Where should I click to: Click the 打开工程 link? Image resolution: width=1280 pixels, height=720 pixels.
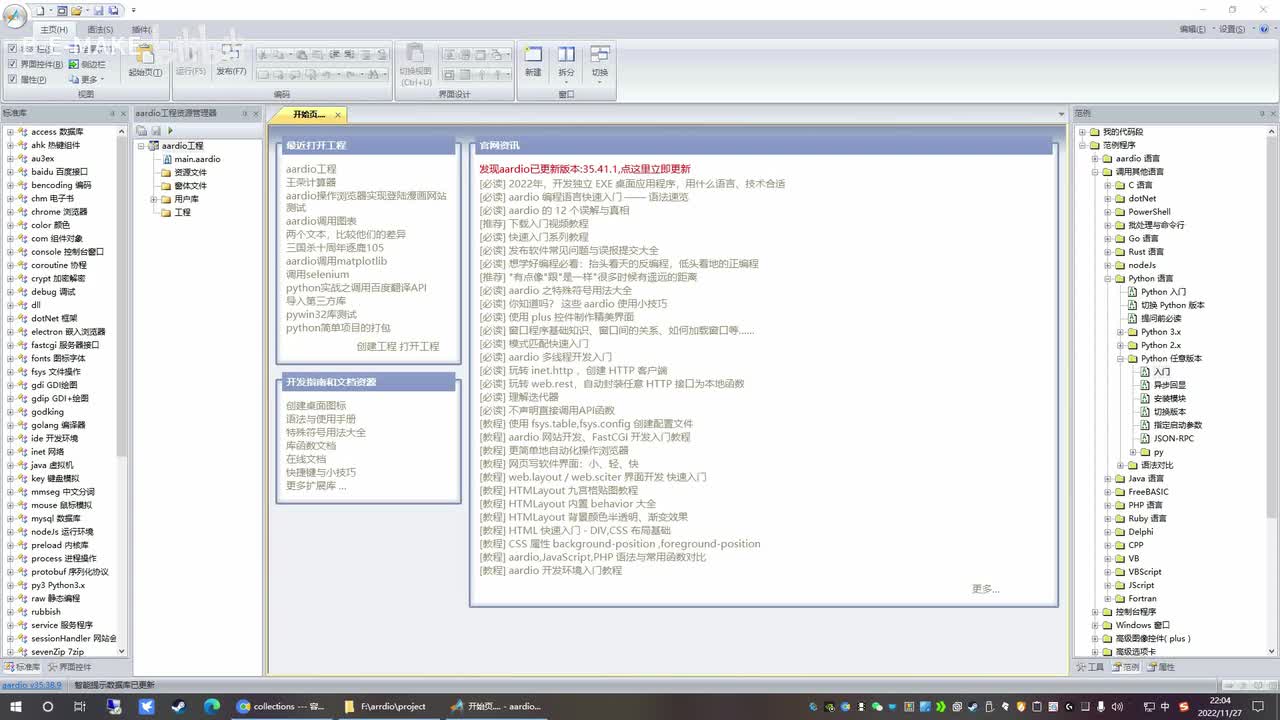tap(419, 346)
